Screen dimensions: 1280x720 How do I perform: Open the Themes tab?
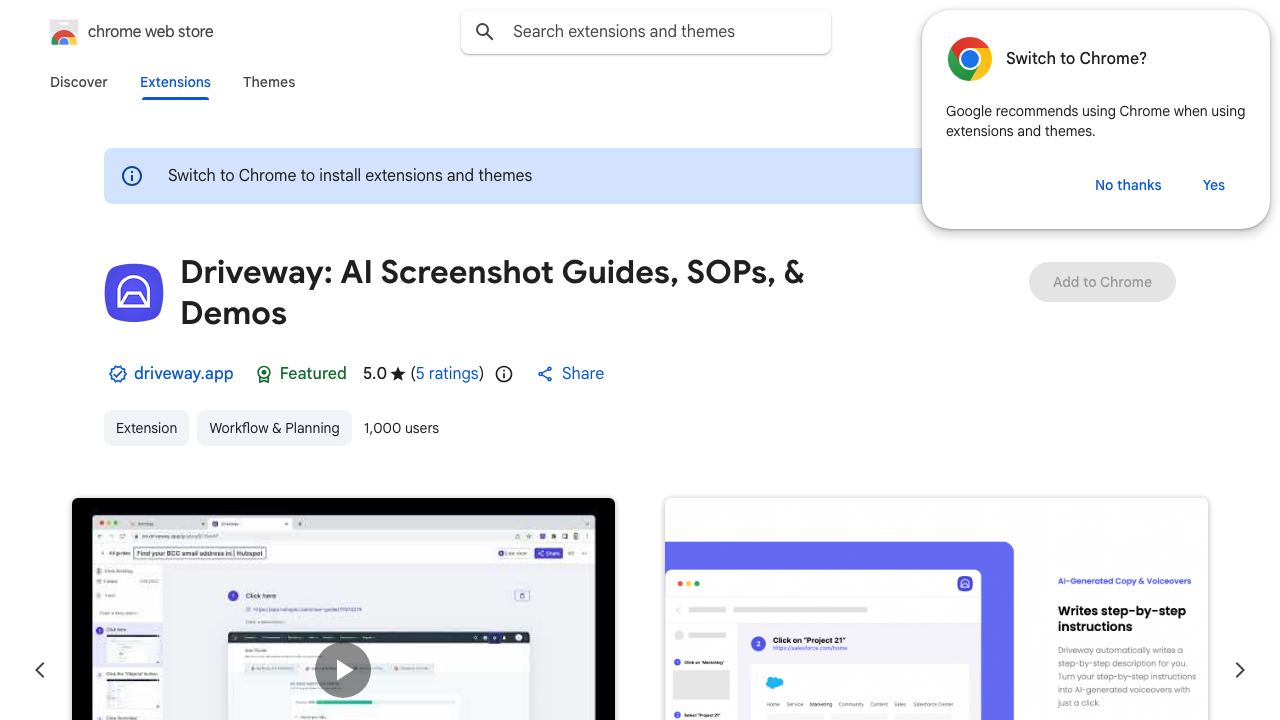point(269,82)
